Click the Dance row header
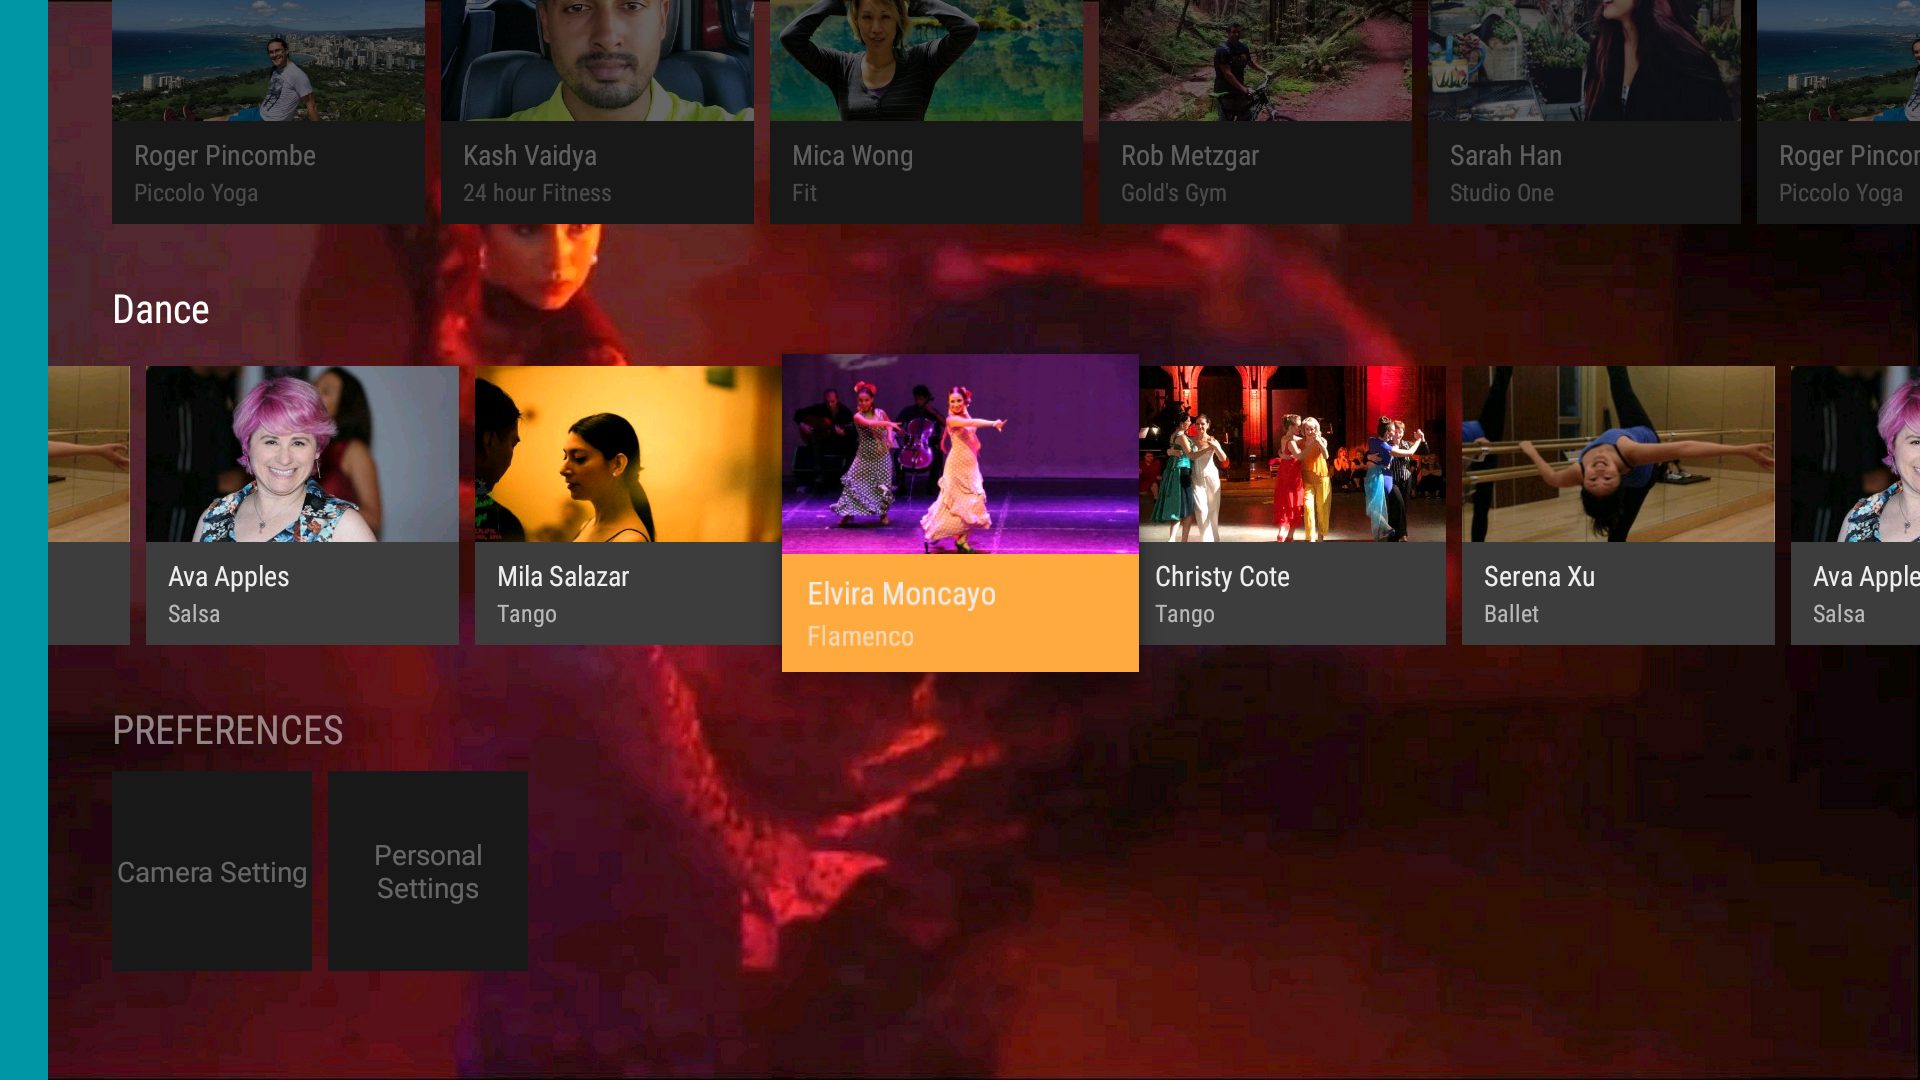Screen dimensions: 1920x1080 pyautogui.click(x=161, y=310)
